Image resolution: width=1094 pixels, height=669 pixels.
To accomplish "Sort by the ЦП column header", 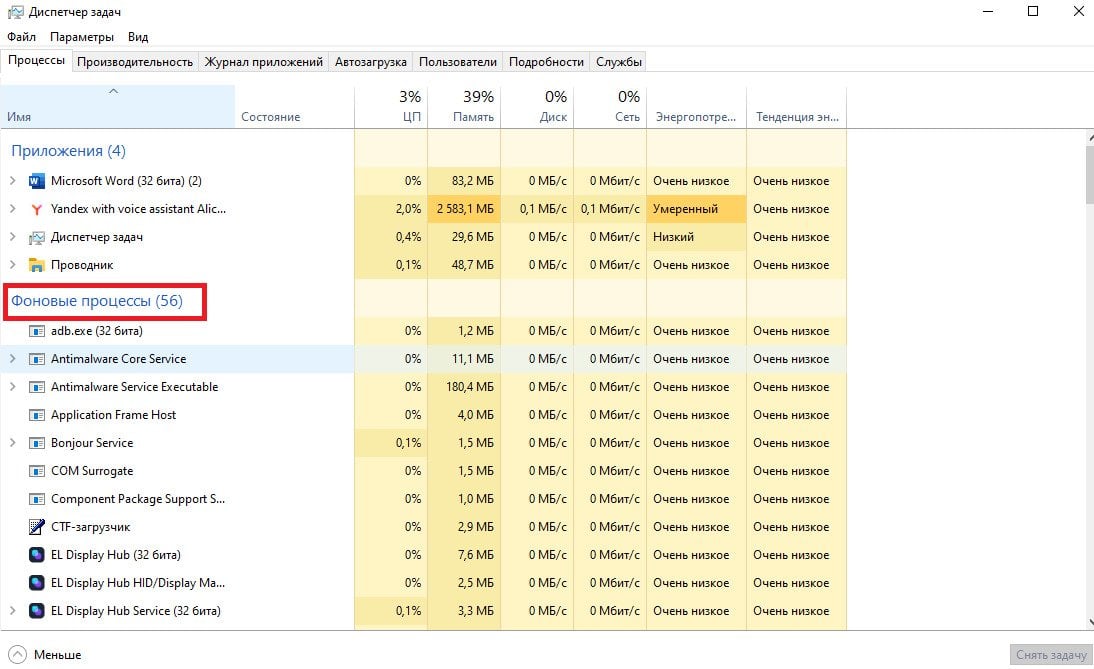I will [x=391, y=107].
